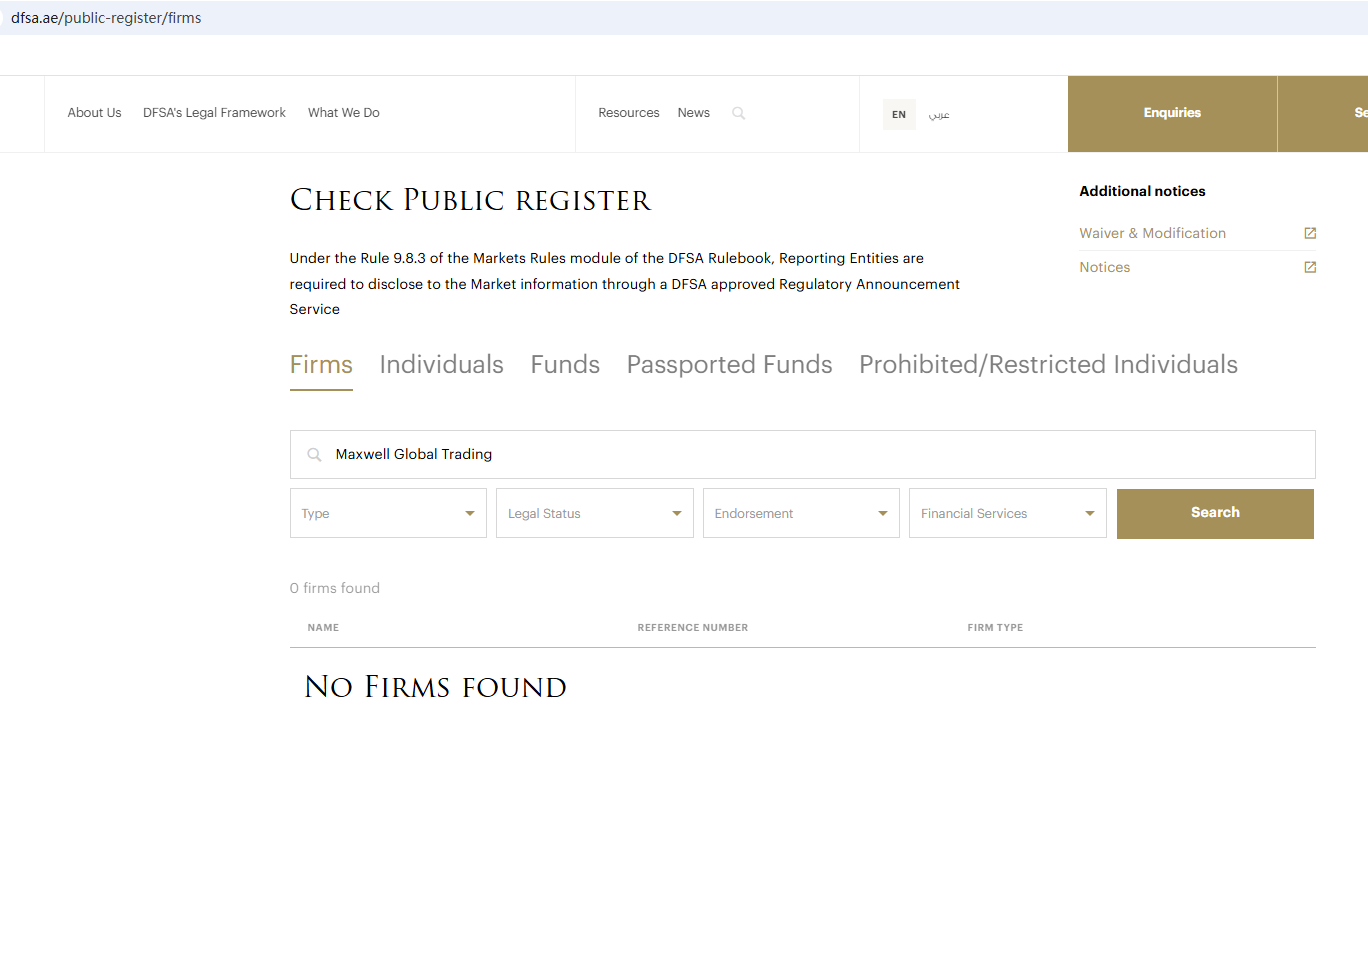Open the Type dropdown
Image resolution: width=1368 pixels, height=975 pixels.
click(388, 514)
